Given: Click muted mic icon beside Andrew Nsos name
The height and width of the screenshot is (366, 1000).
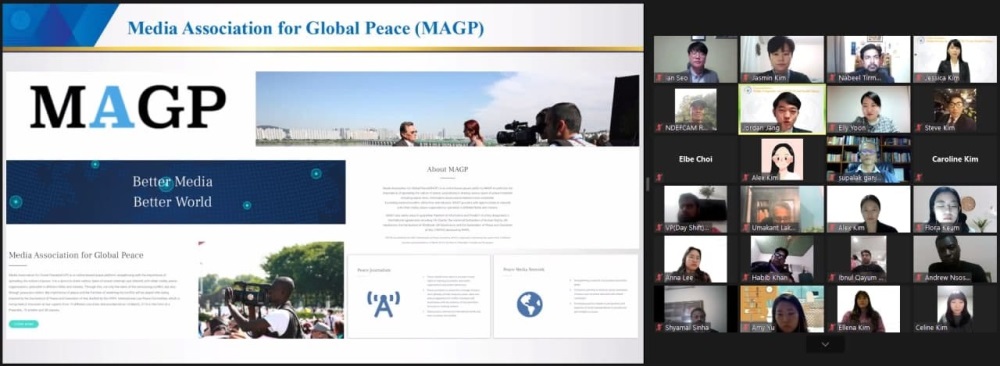Looking at the screenshot, I should coord(919,277).
